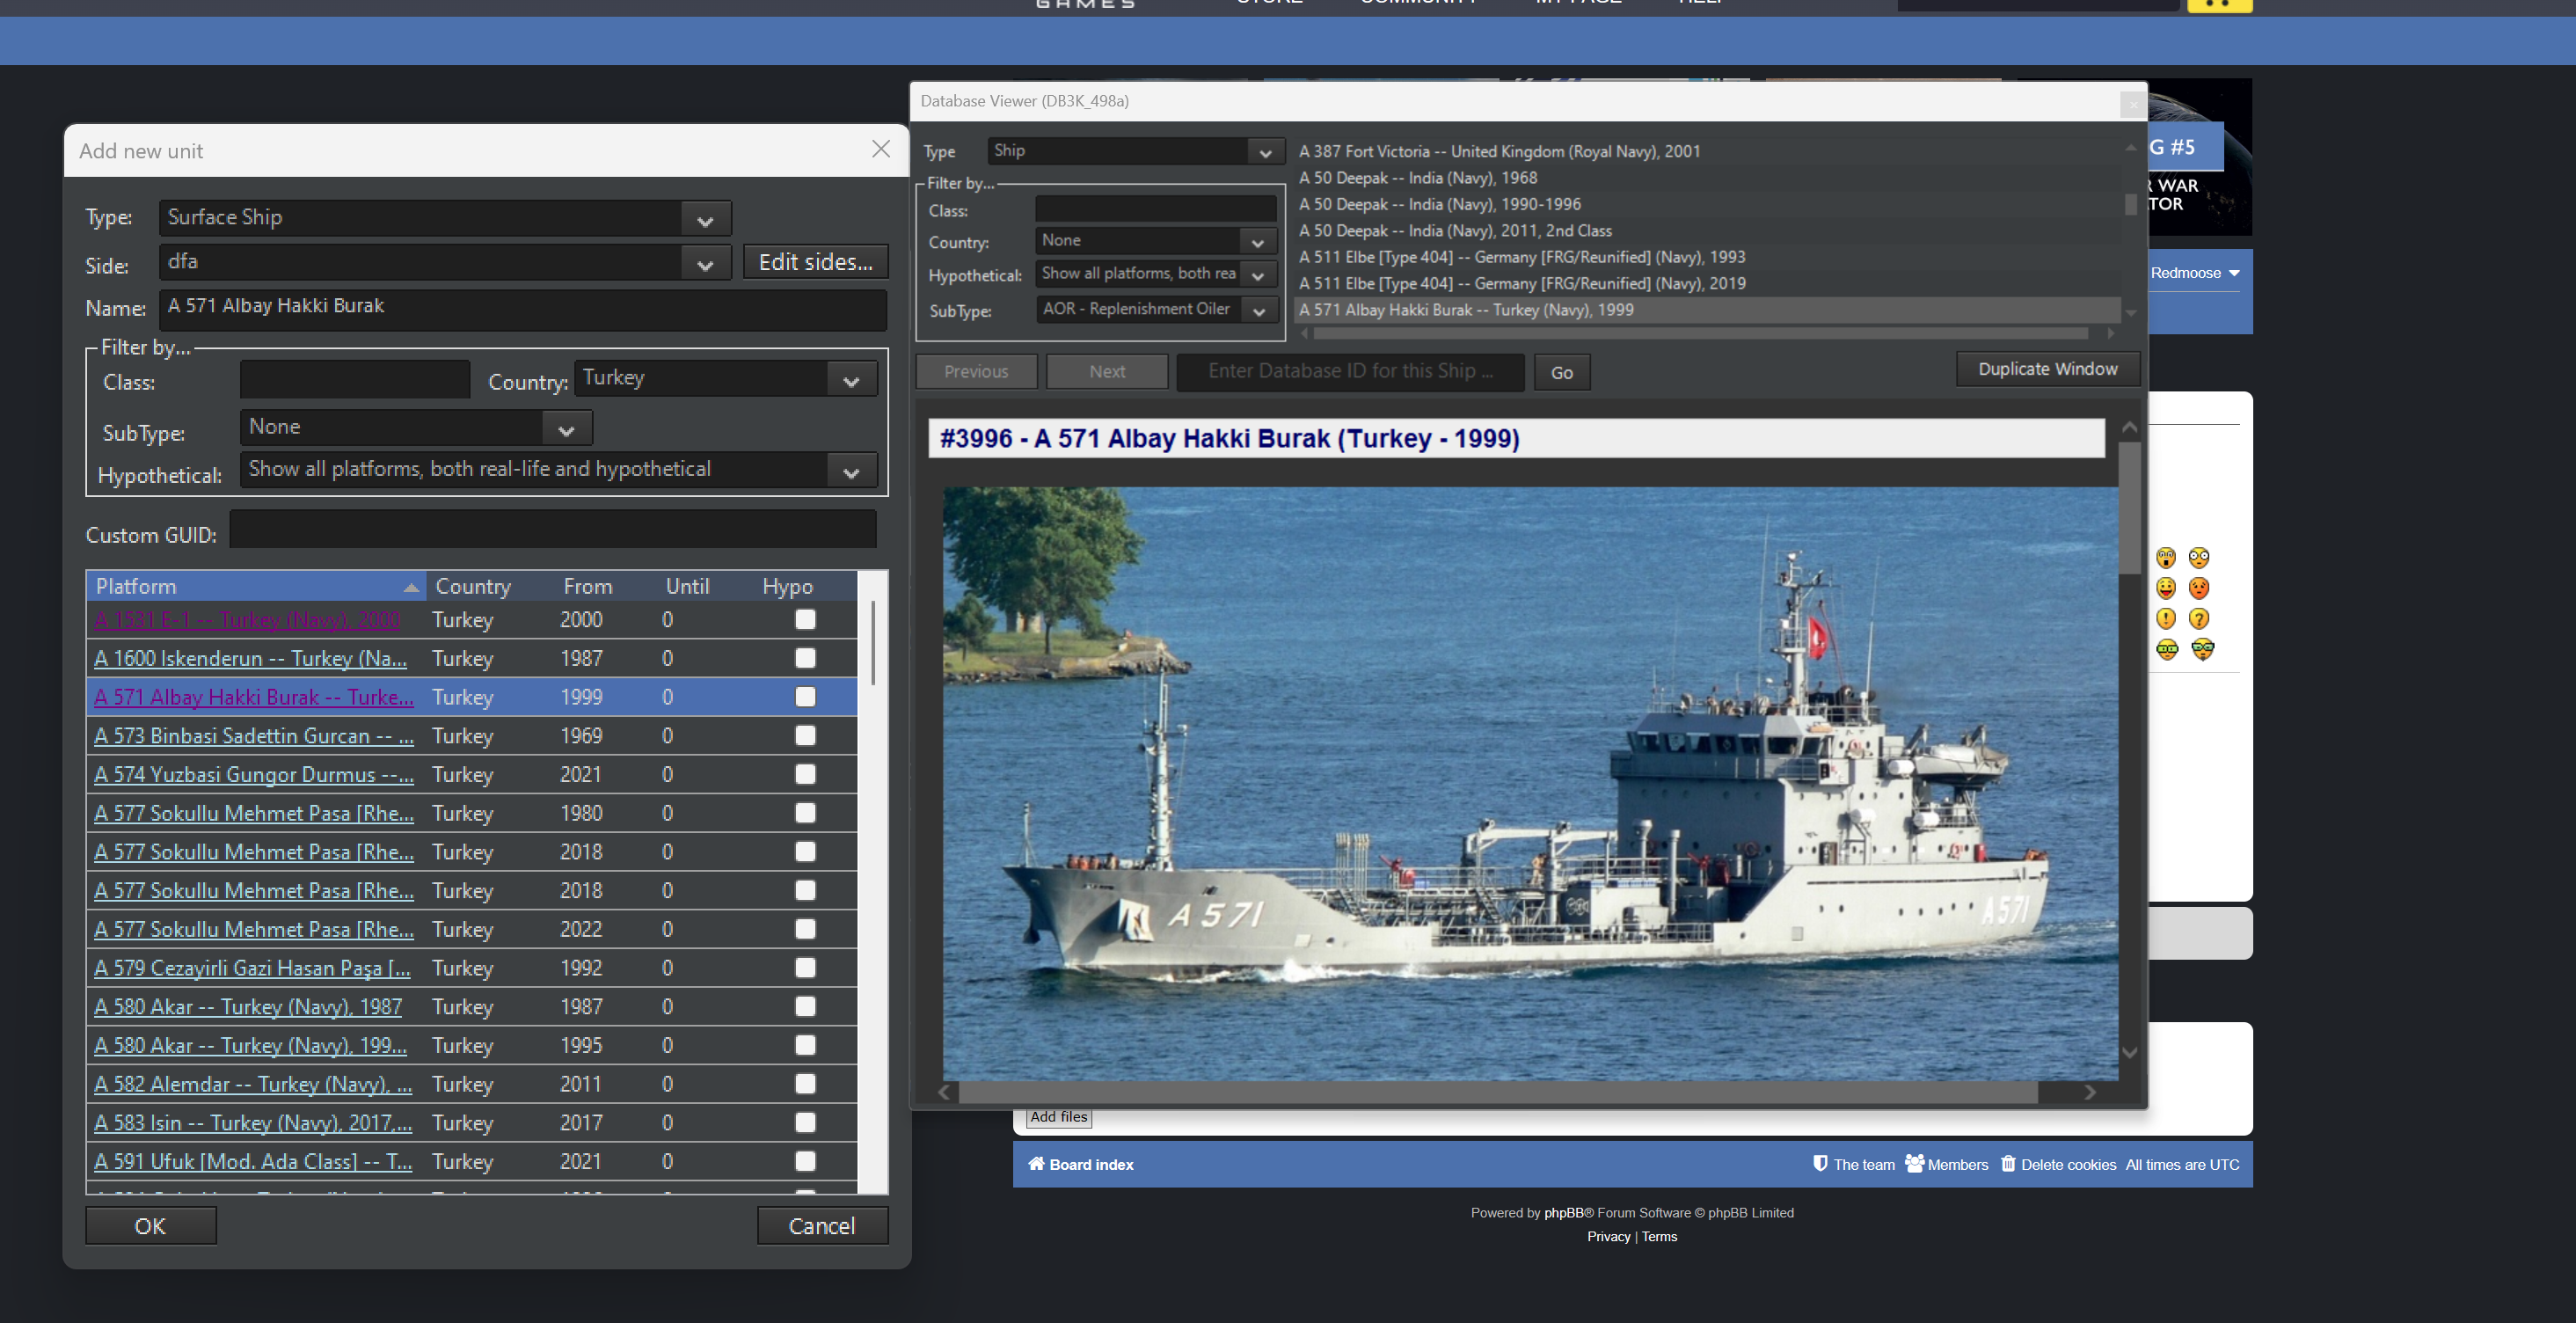
Task: Click the Previous button in Database Viewer
Action: click(976, 372)
